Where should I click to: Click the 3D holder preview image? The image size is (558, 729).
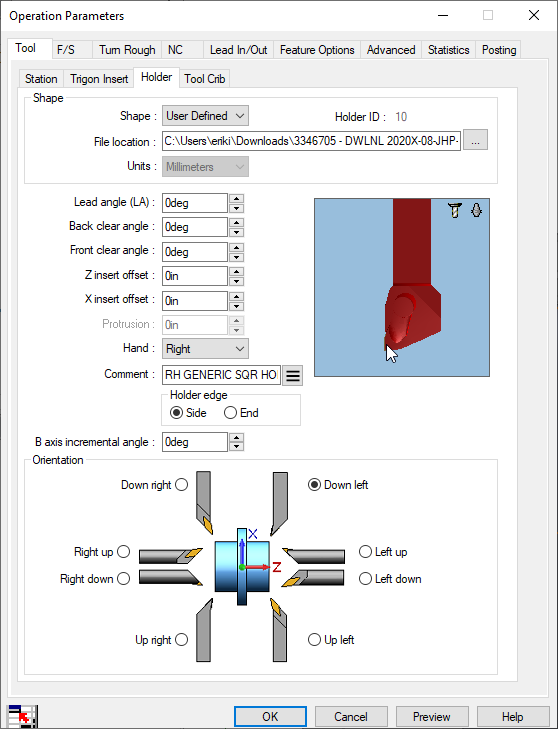(402, 287)
